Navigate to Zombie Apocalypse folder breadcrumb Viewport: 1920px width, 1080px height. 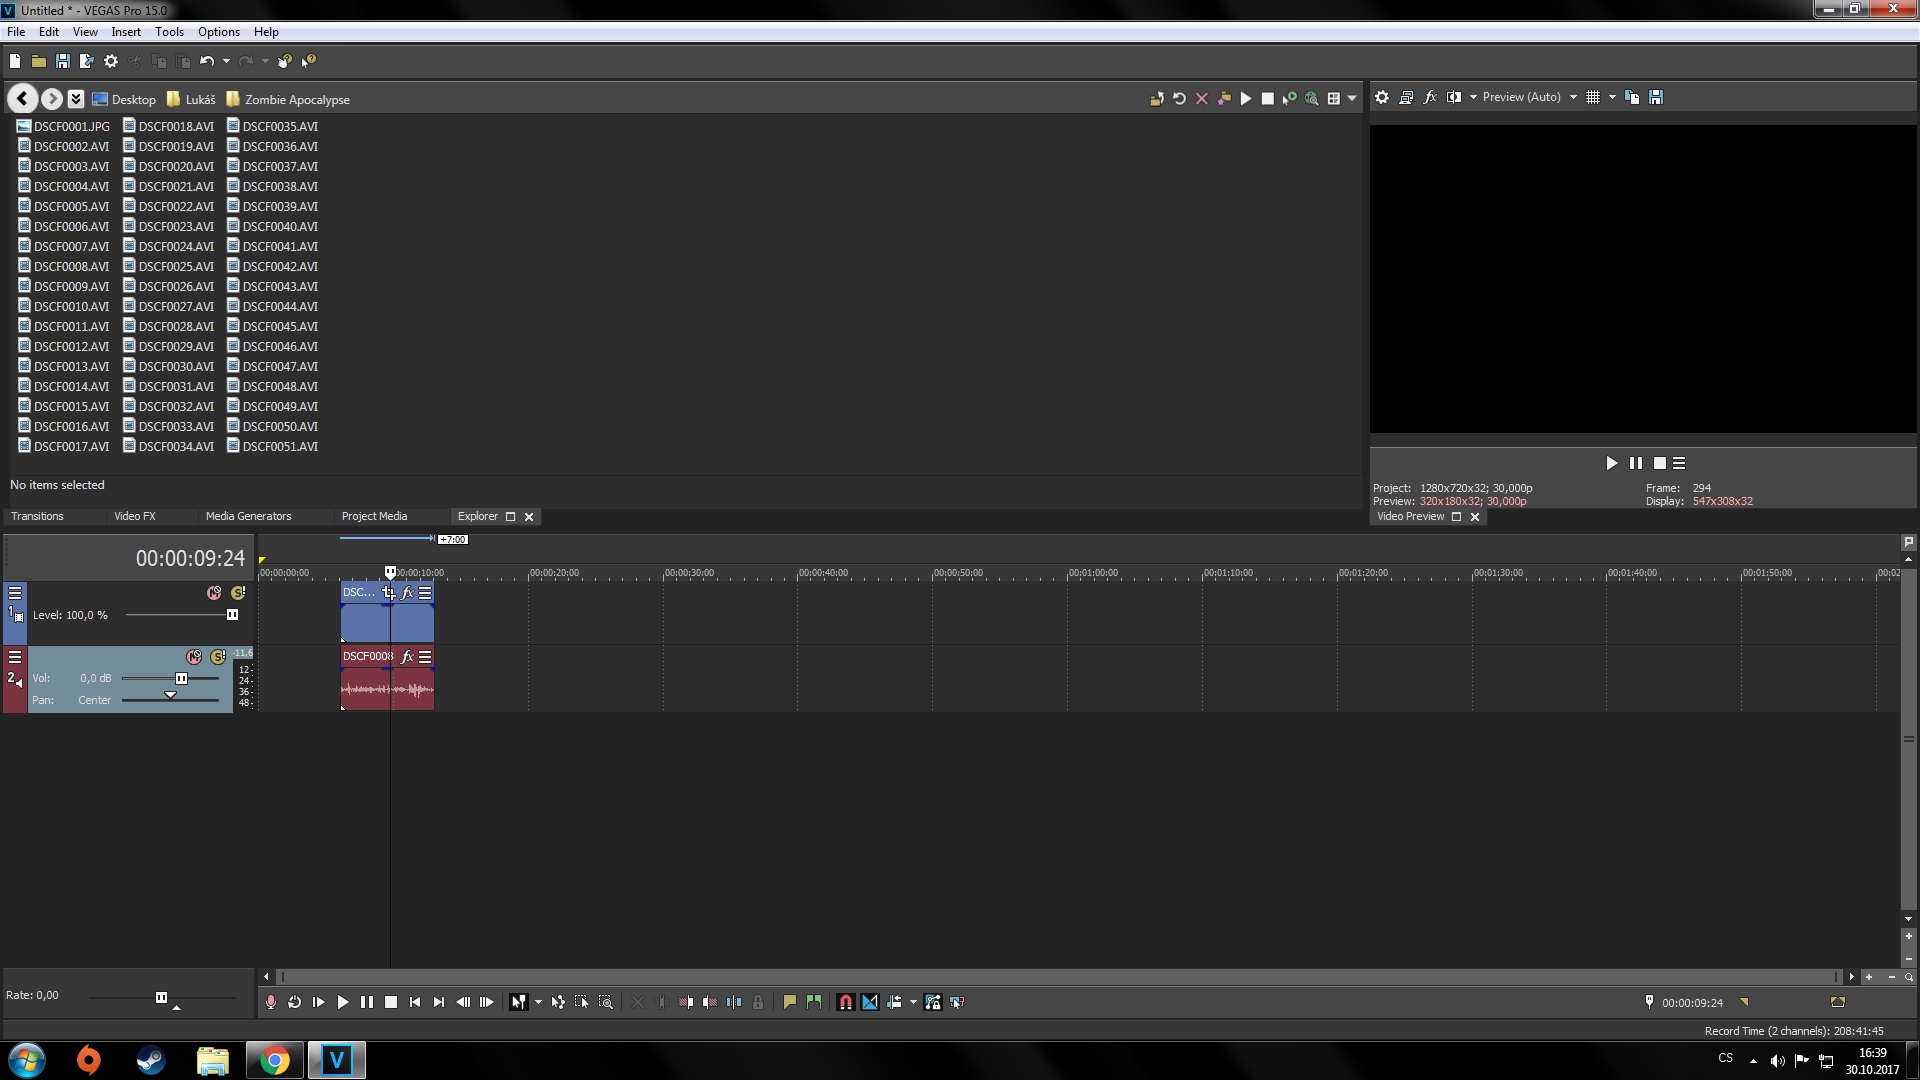click(296, 100)
